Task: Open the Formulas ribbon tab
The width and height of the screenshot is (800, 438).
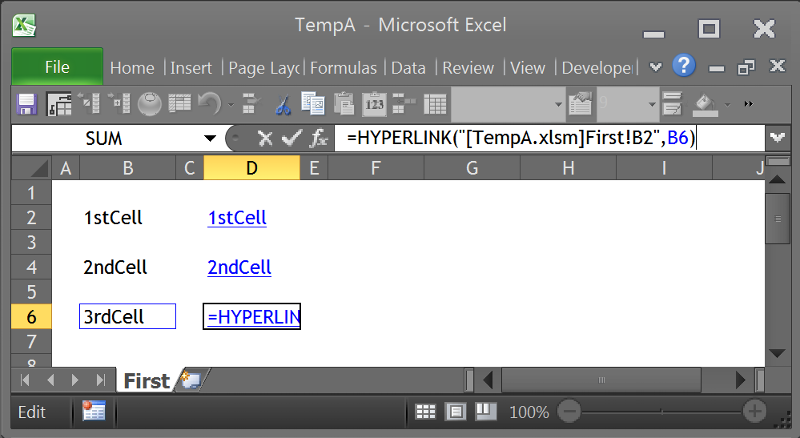Action: click(343, 68)
